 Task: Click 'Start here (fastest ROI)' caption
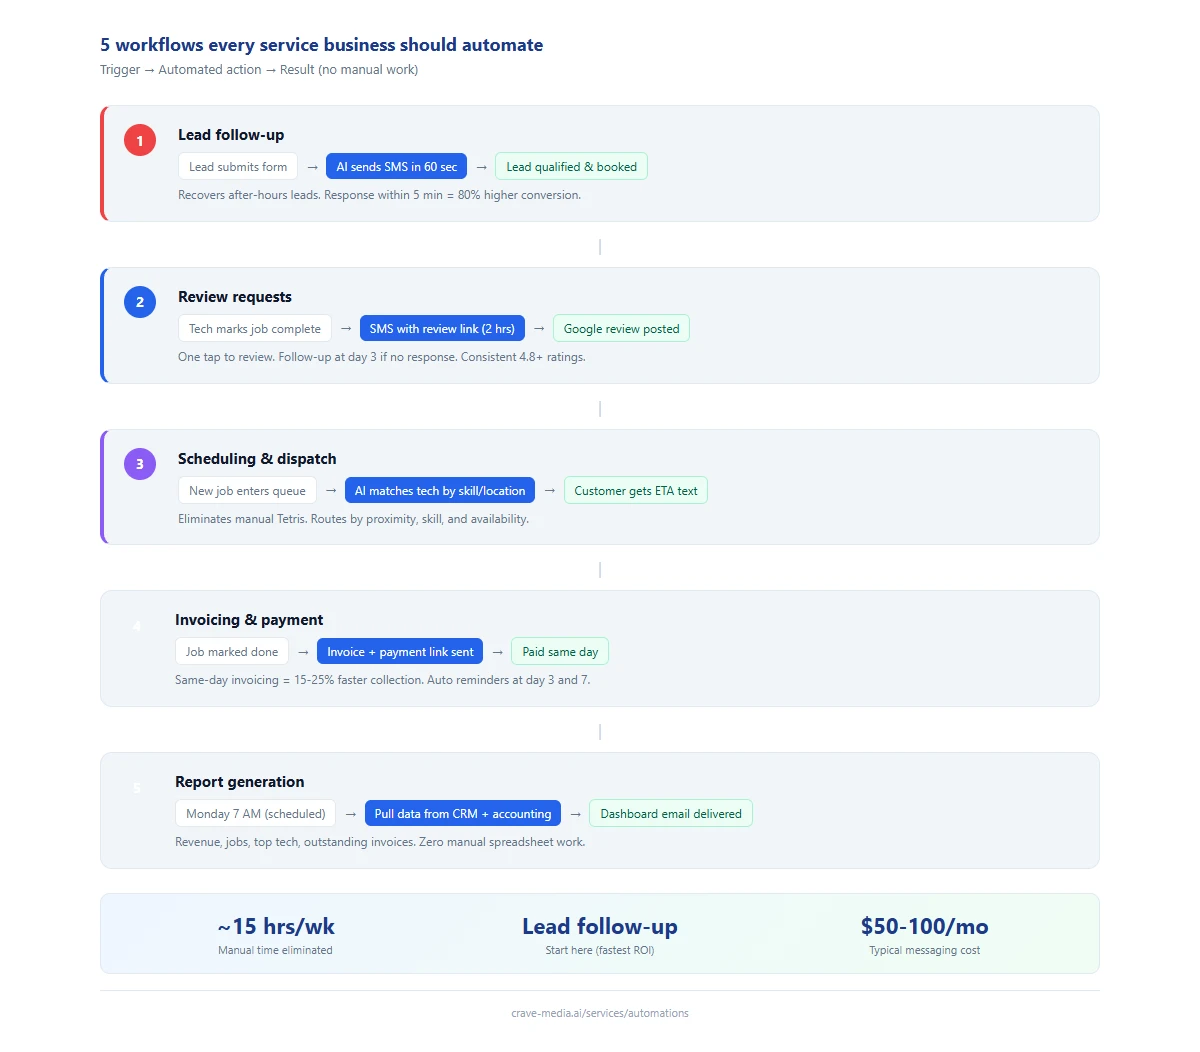[x=600, y=950]
